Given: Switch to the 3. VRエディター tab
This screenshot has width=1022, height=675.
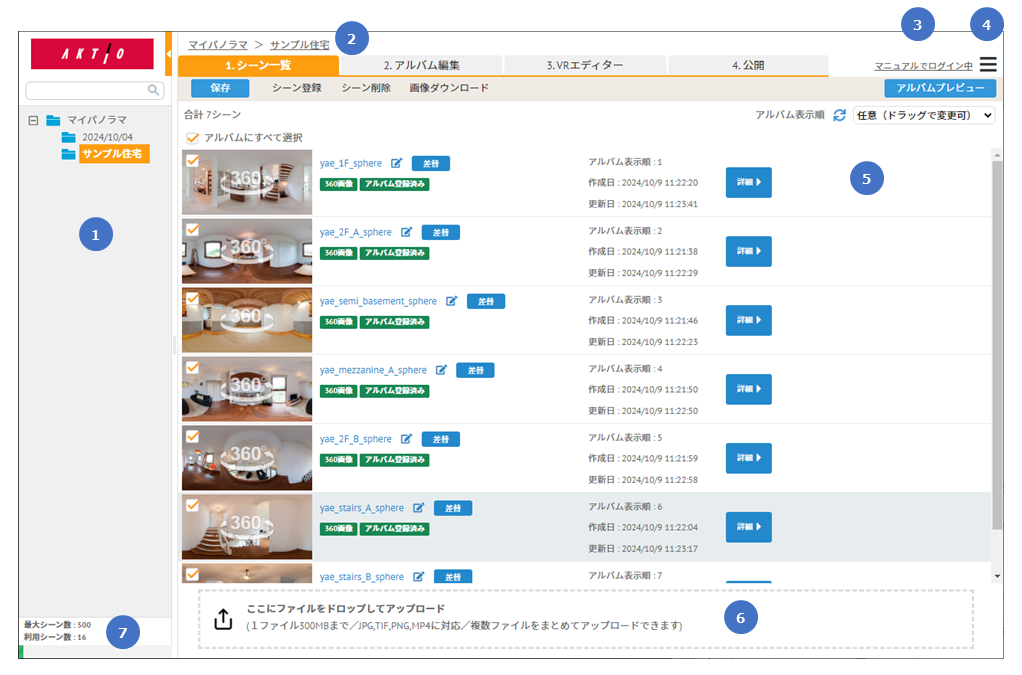Looking at the screenshot, I should pyautogui.click(x=585, y=66).
